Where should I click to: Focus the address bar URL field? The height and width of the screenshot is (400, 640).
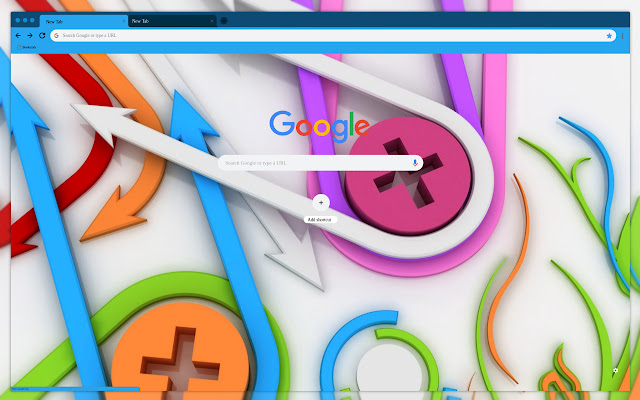[333, 36]
